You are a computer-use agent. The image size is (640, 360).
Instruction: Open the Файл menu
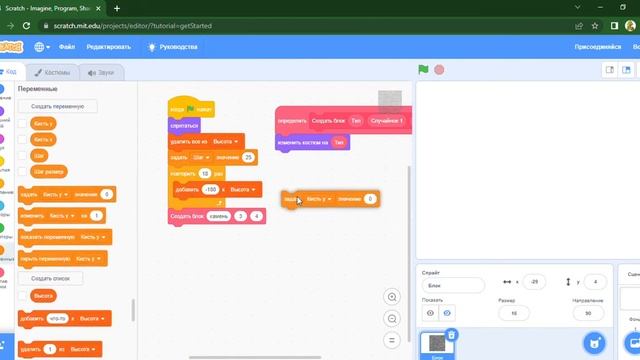(67, 47)
